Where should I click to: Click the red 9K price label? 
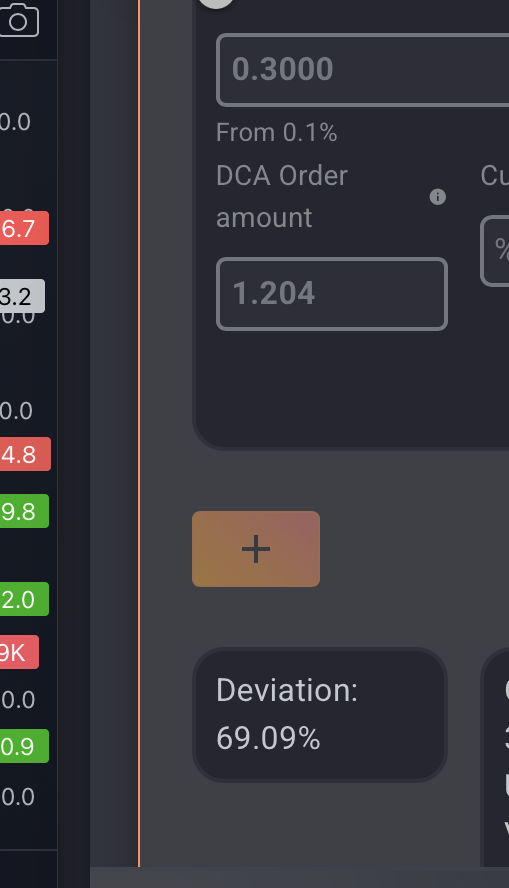[19, 652]
